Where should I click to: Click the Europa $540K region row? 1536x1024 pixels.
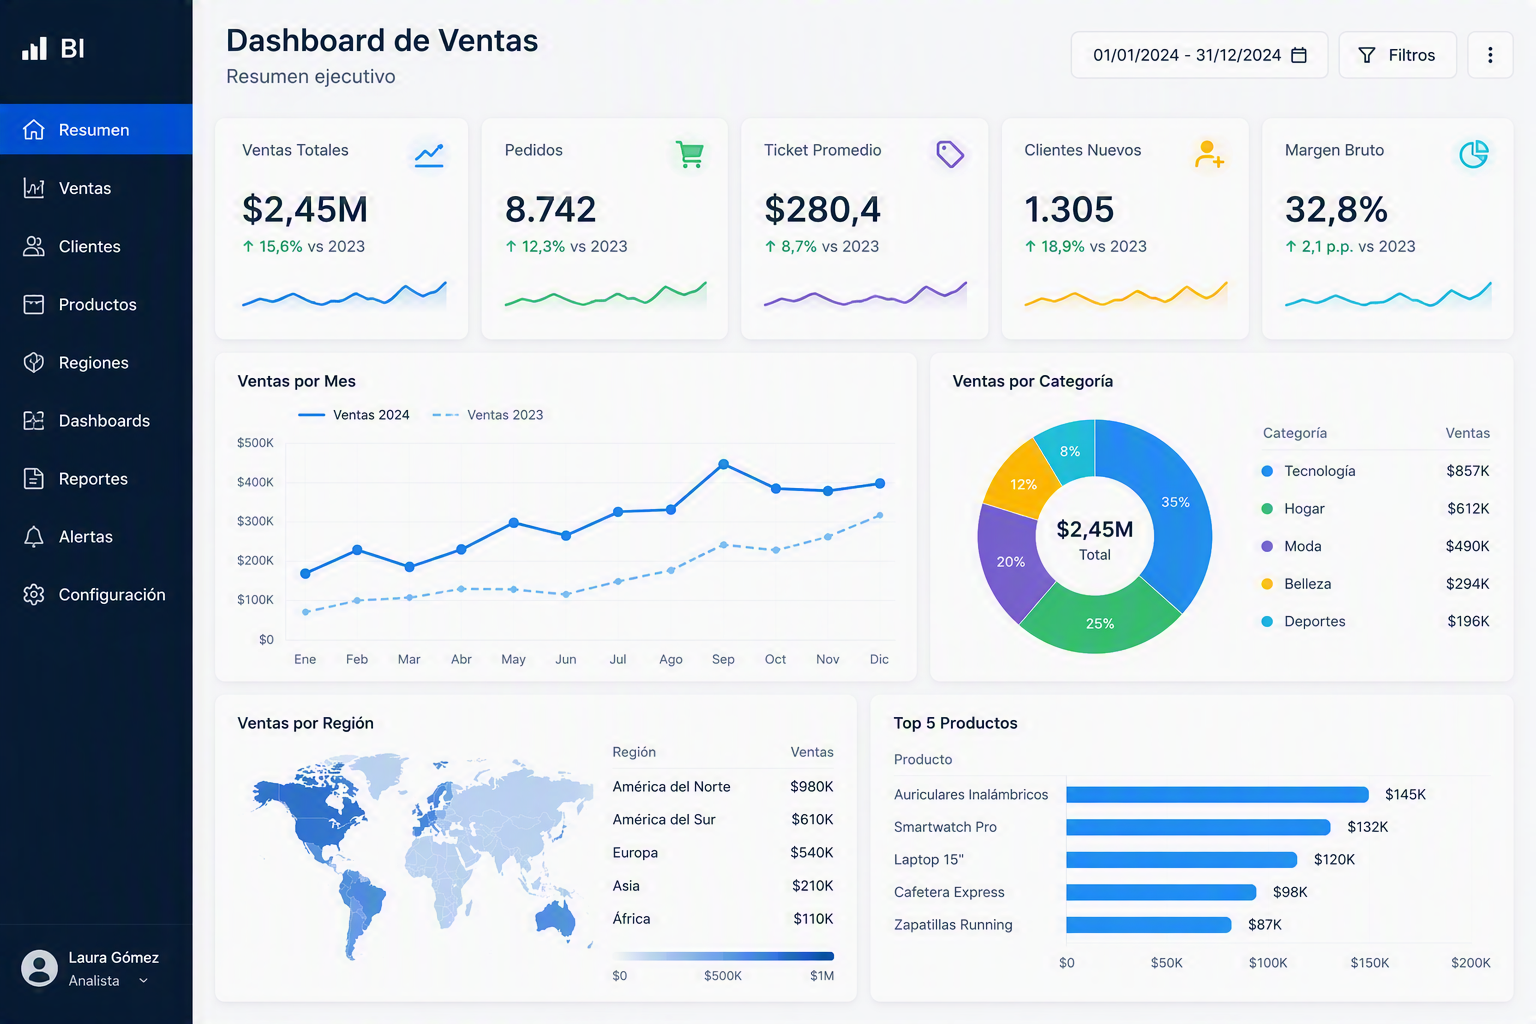point(723,853)
